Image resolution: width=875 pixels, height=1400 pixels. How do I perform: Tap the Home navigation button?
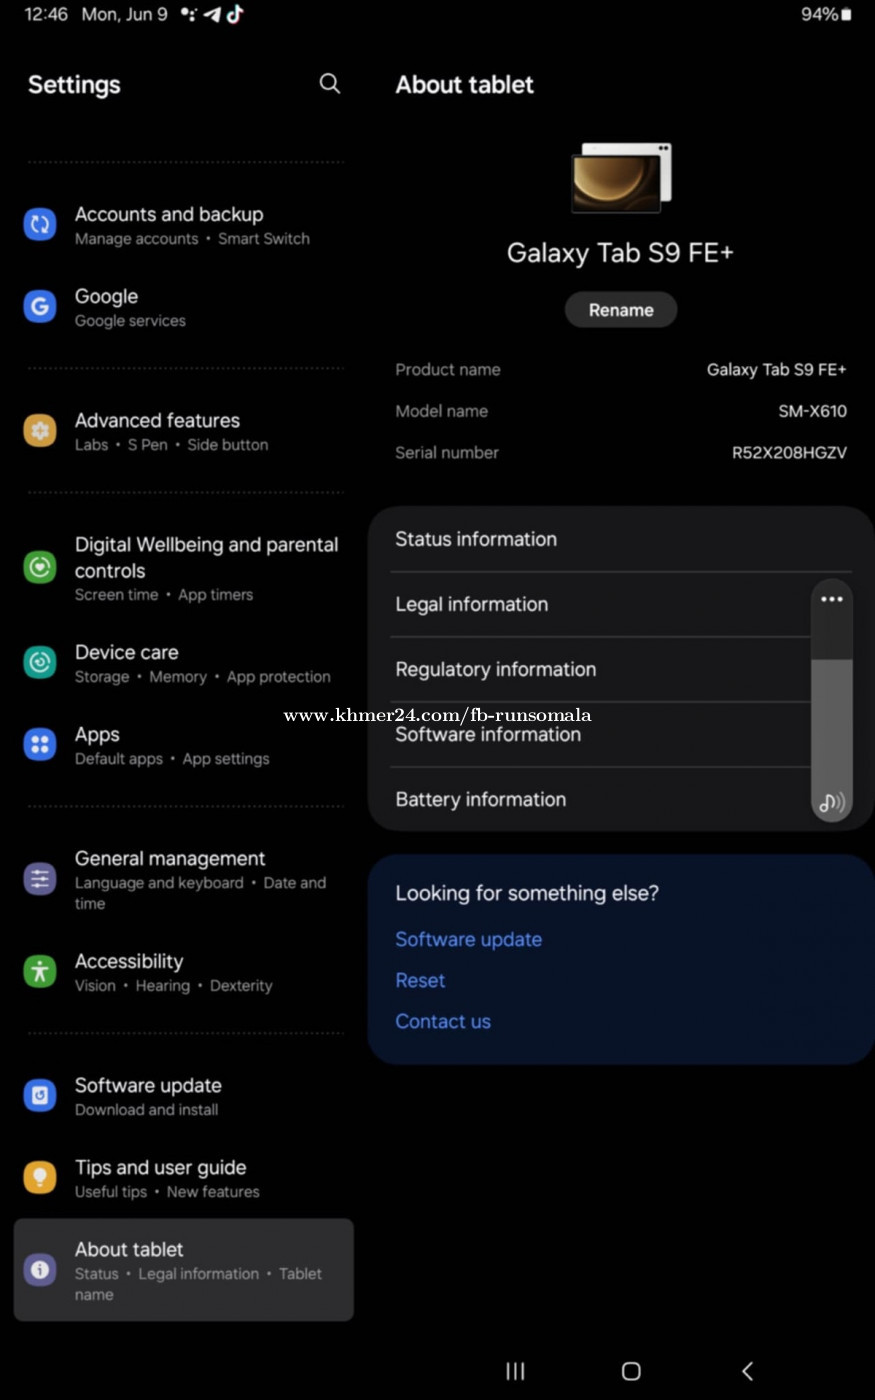[x=631, y=1371]
